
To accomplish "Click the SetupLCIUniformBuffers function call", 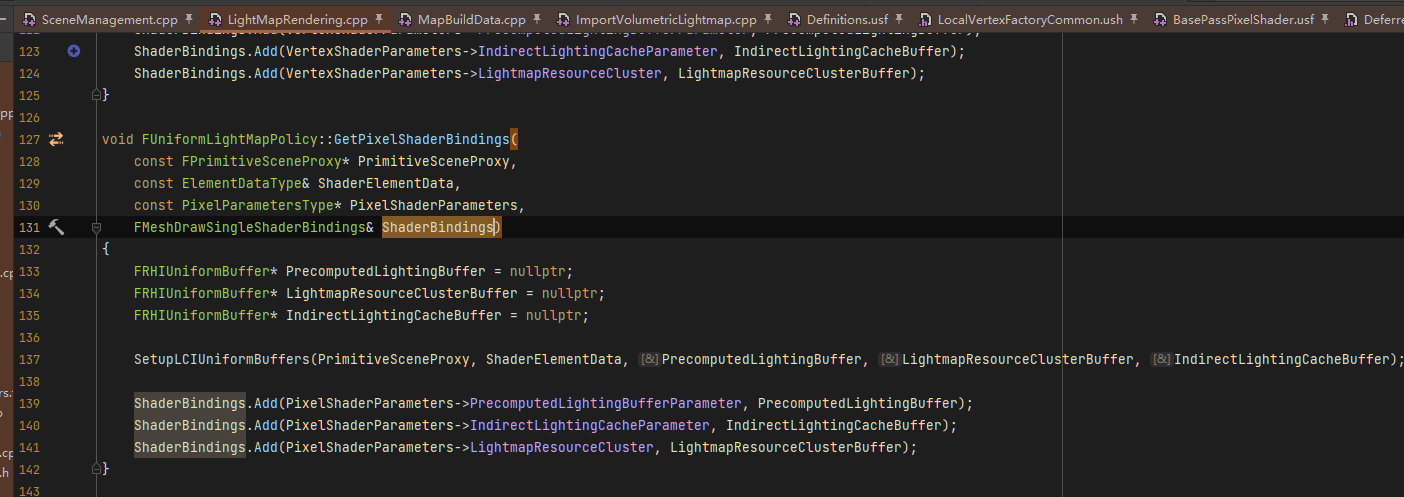I will click(x=222, y=359).
